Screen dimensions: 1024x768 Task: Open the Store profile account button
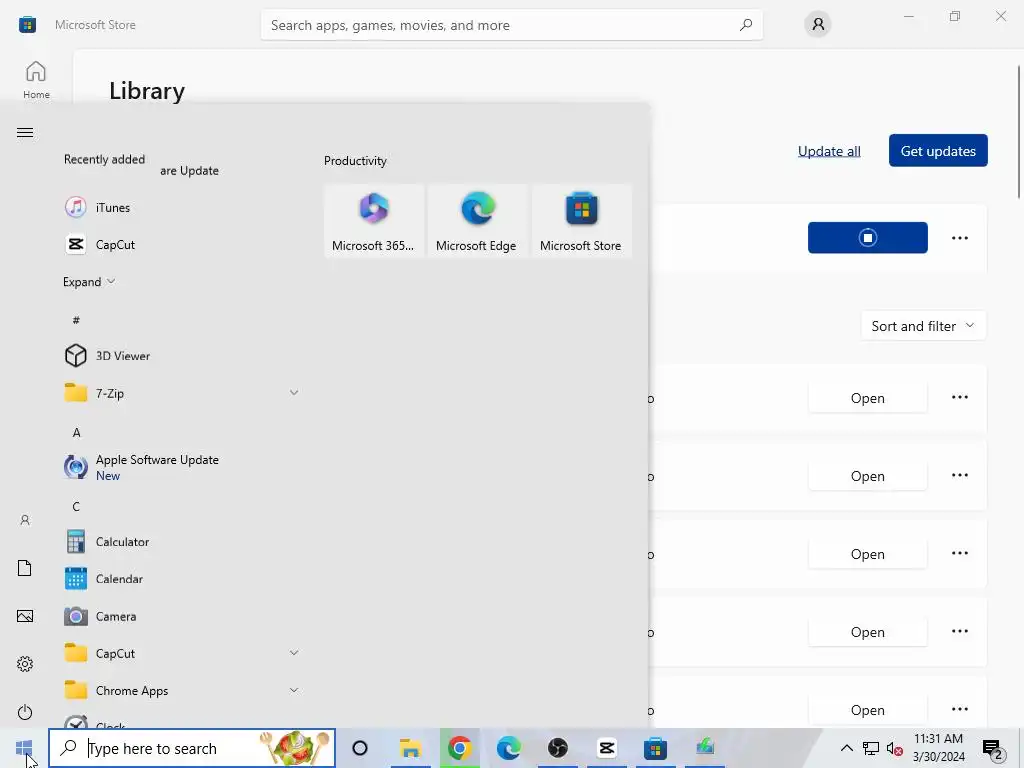pos(818,25)
